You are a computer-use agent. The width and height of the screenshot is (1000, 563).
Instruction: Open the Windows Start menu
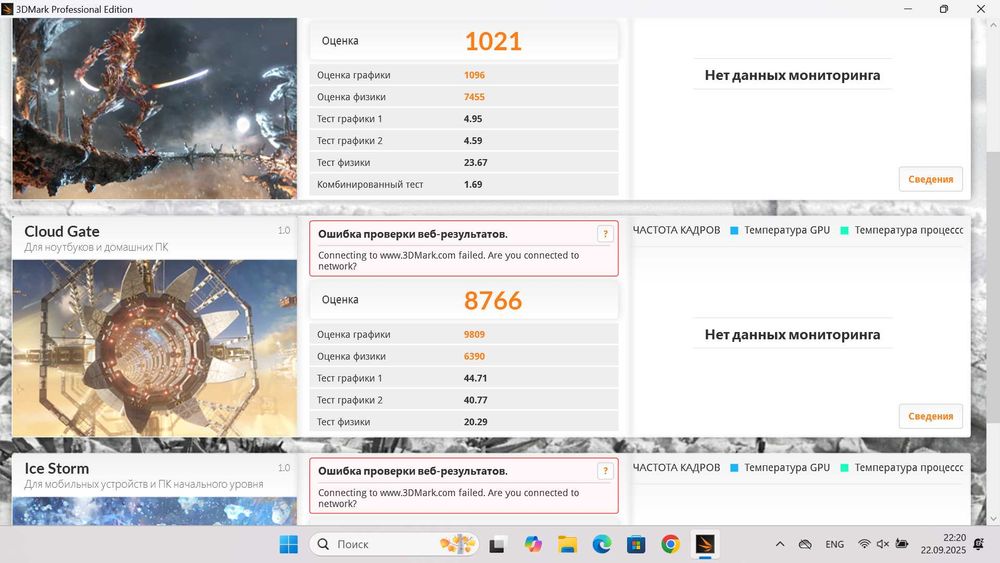[x=288, y=544]
